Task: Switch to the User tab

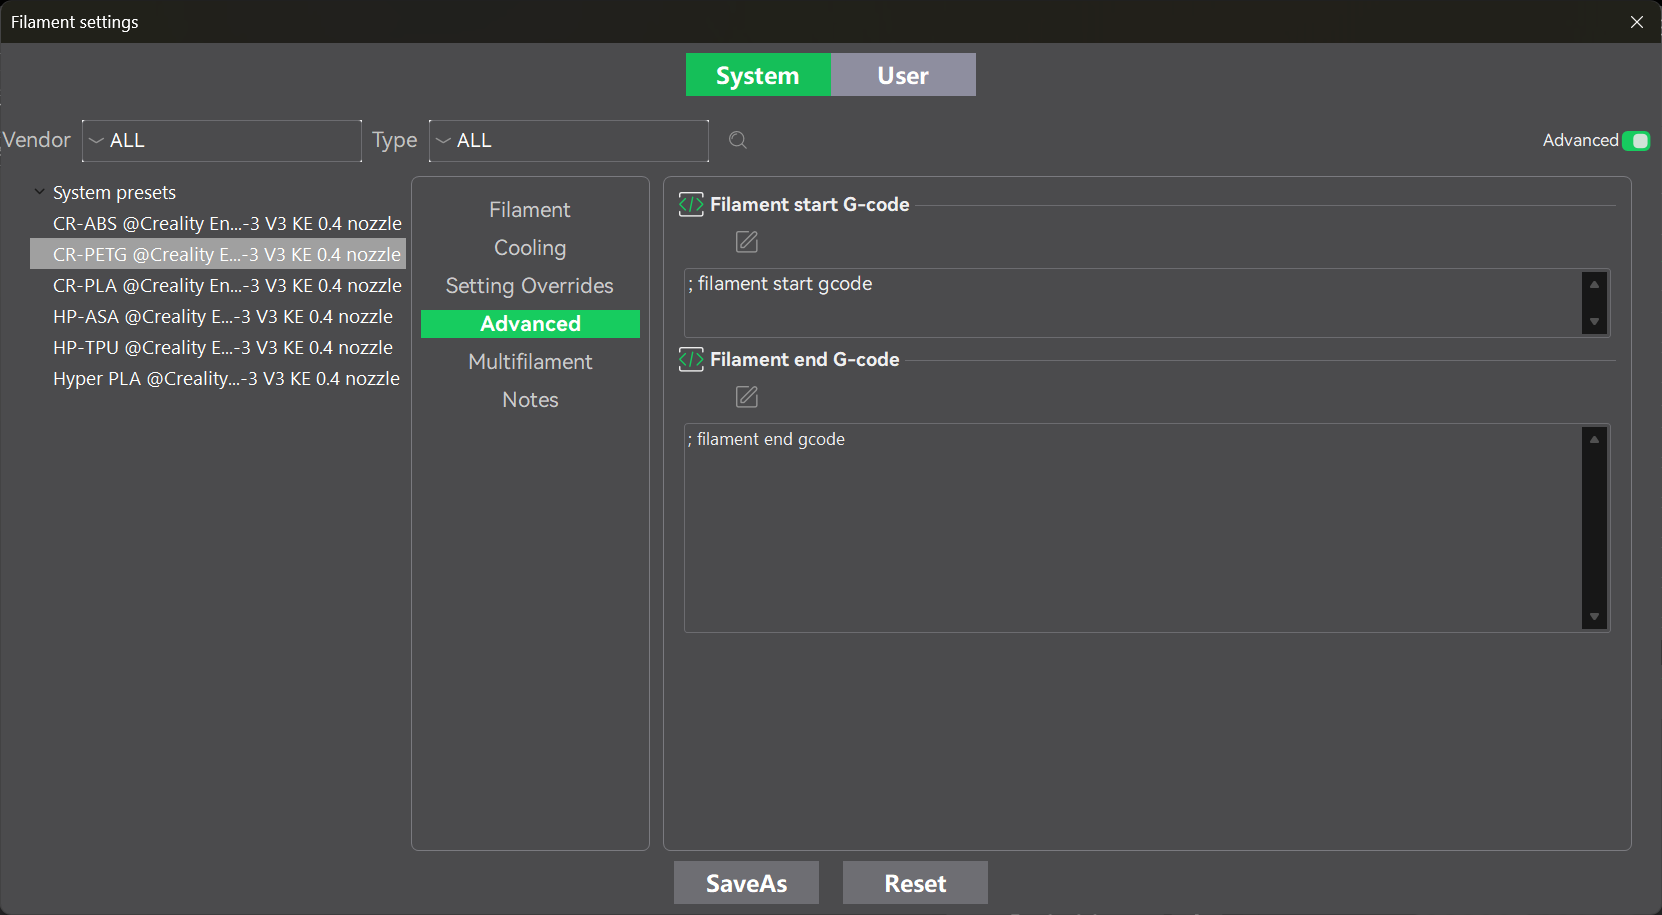Action: (x=903, y=75)
